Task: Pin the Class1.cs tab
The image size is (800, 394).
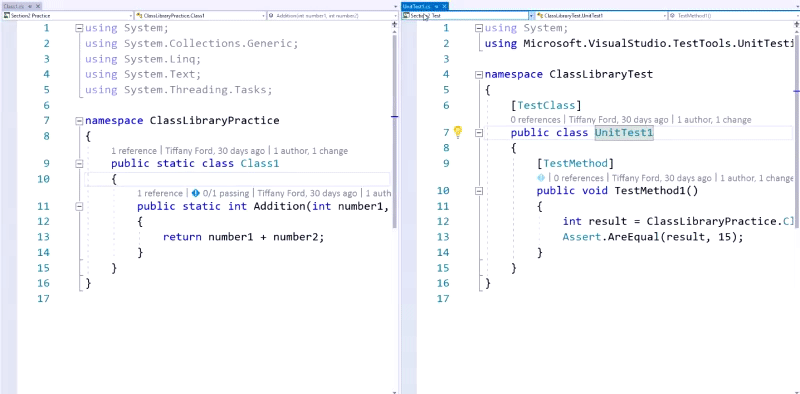Action: pos(31,6)
